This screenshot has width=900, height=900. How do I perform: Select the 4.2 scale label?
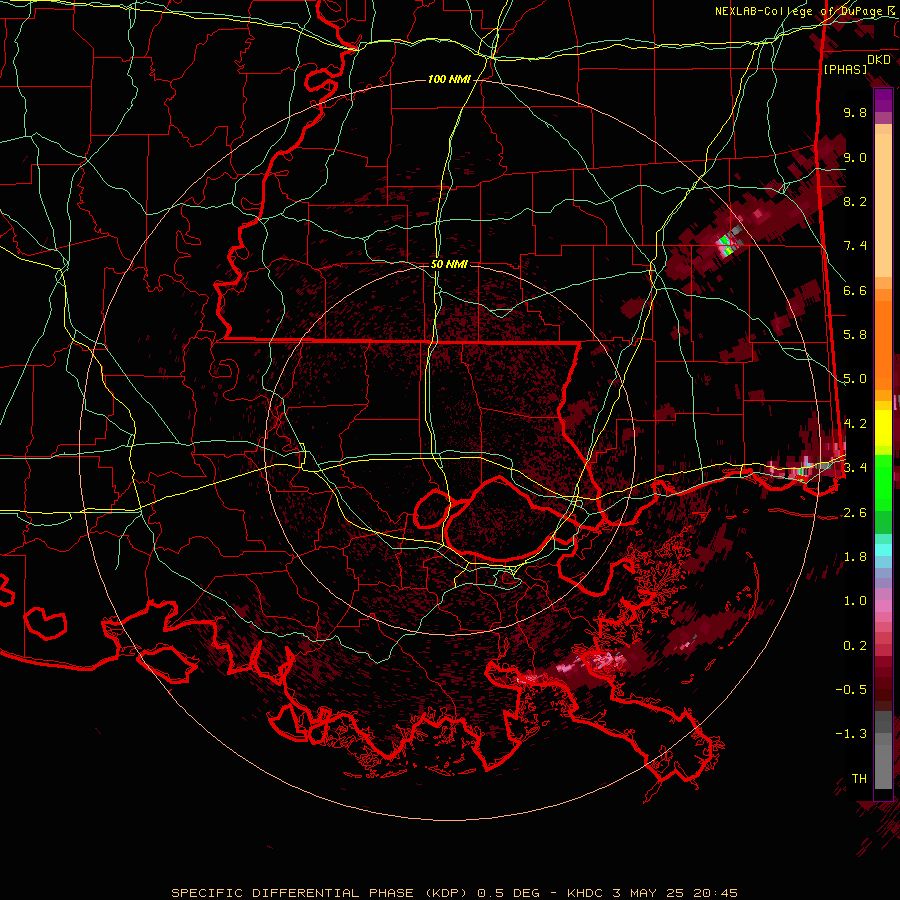point(855,424)
